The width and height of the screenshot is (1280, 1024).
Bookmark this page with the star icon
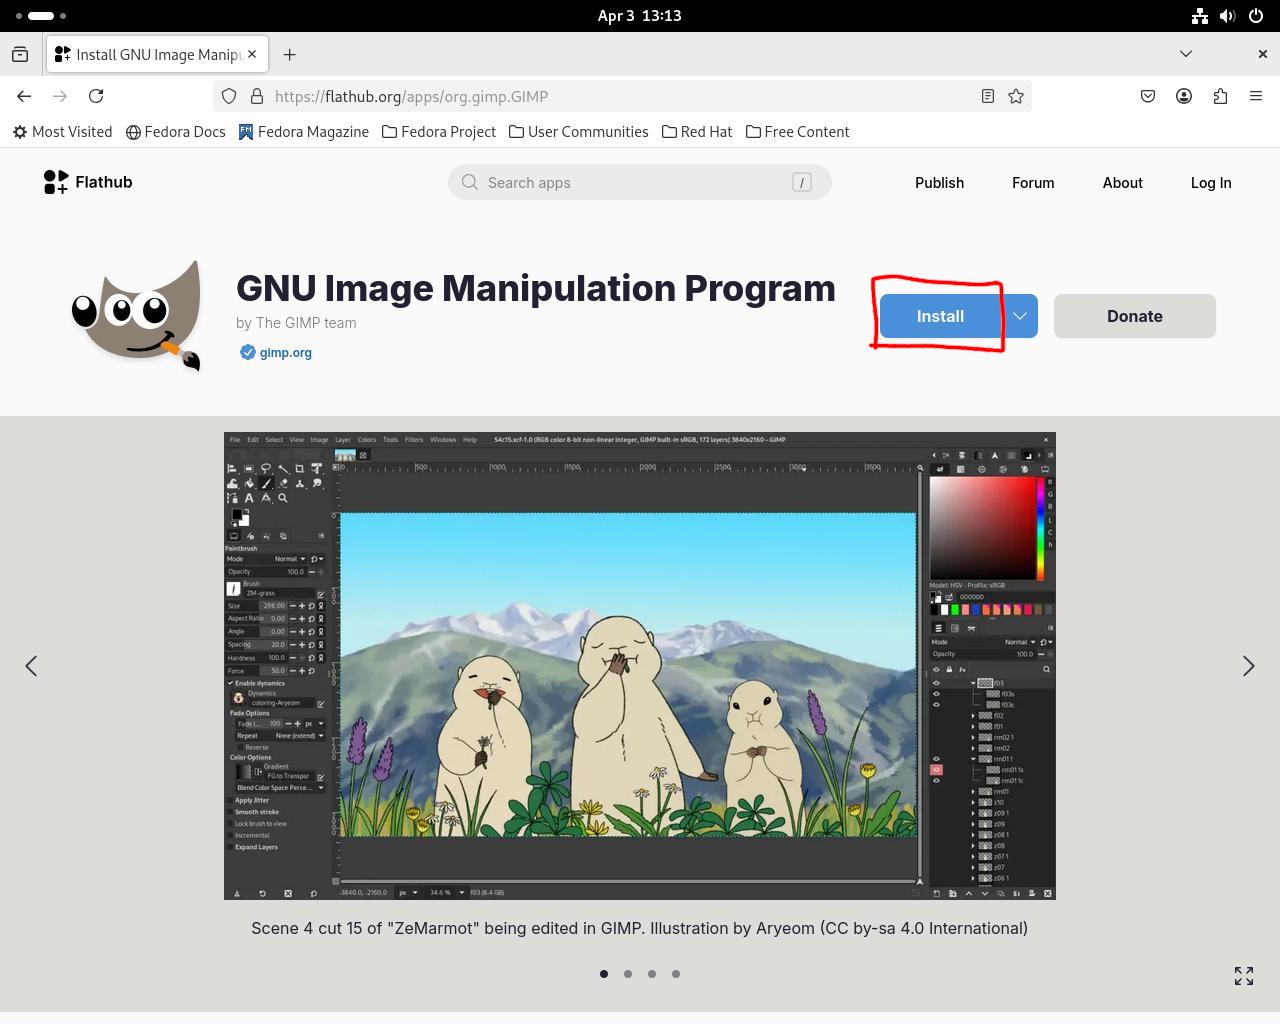click(1016, 96)
